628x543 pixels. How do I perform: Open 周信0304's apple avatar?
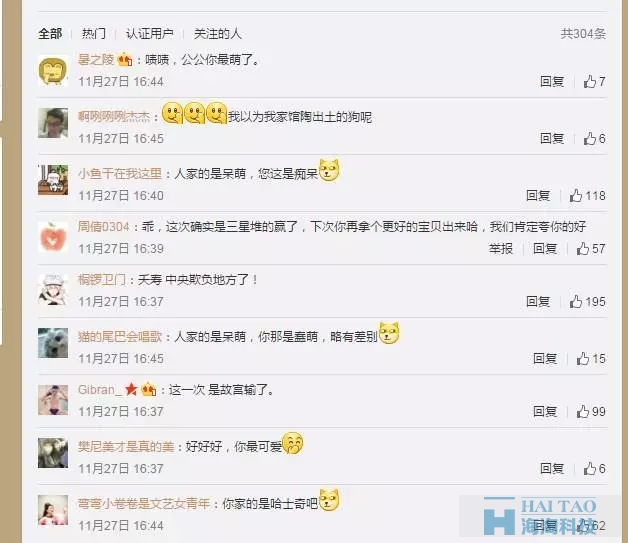pos(53,237)
